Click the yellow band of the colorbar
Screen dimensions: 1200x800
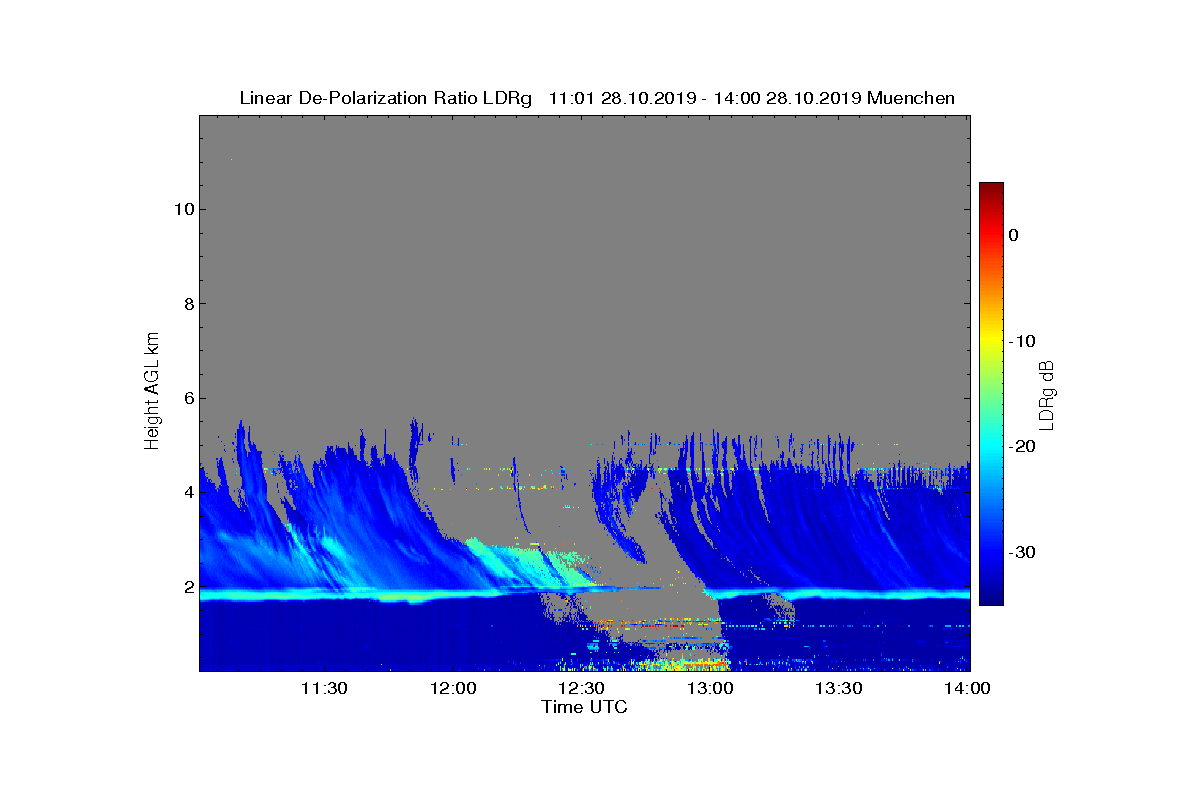991,341
